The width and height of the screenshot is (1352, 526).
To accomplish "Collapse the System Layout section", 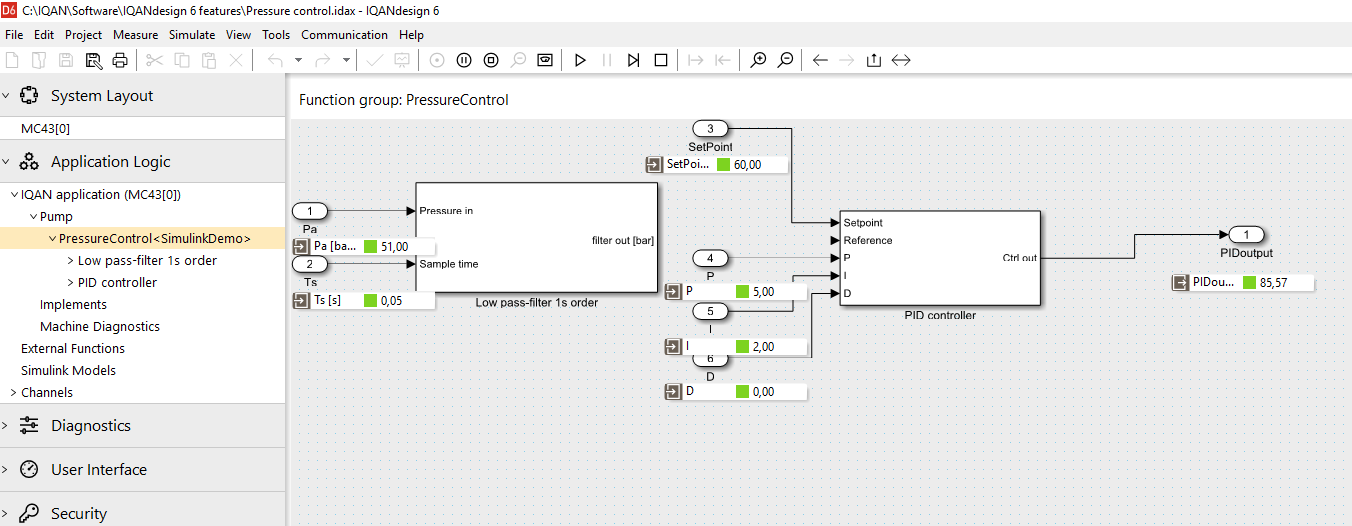I will pos(6,96).
